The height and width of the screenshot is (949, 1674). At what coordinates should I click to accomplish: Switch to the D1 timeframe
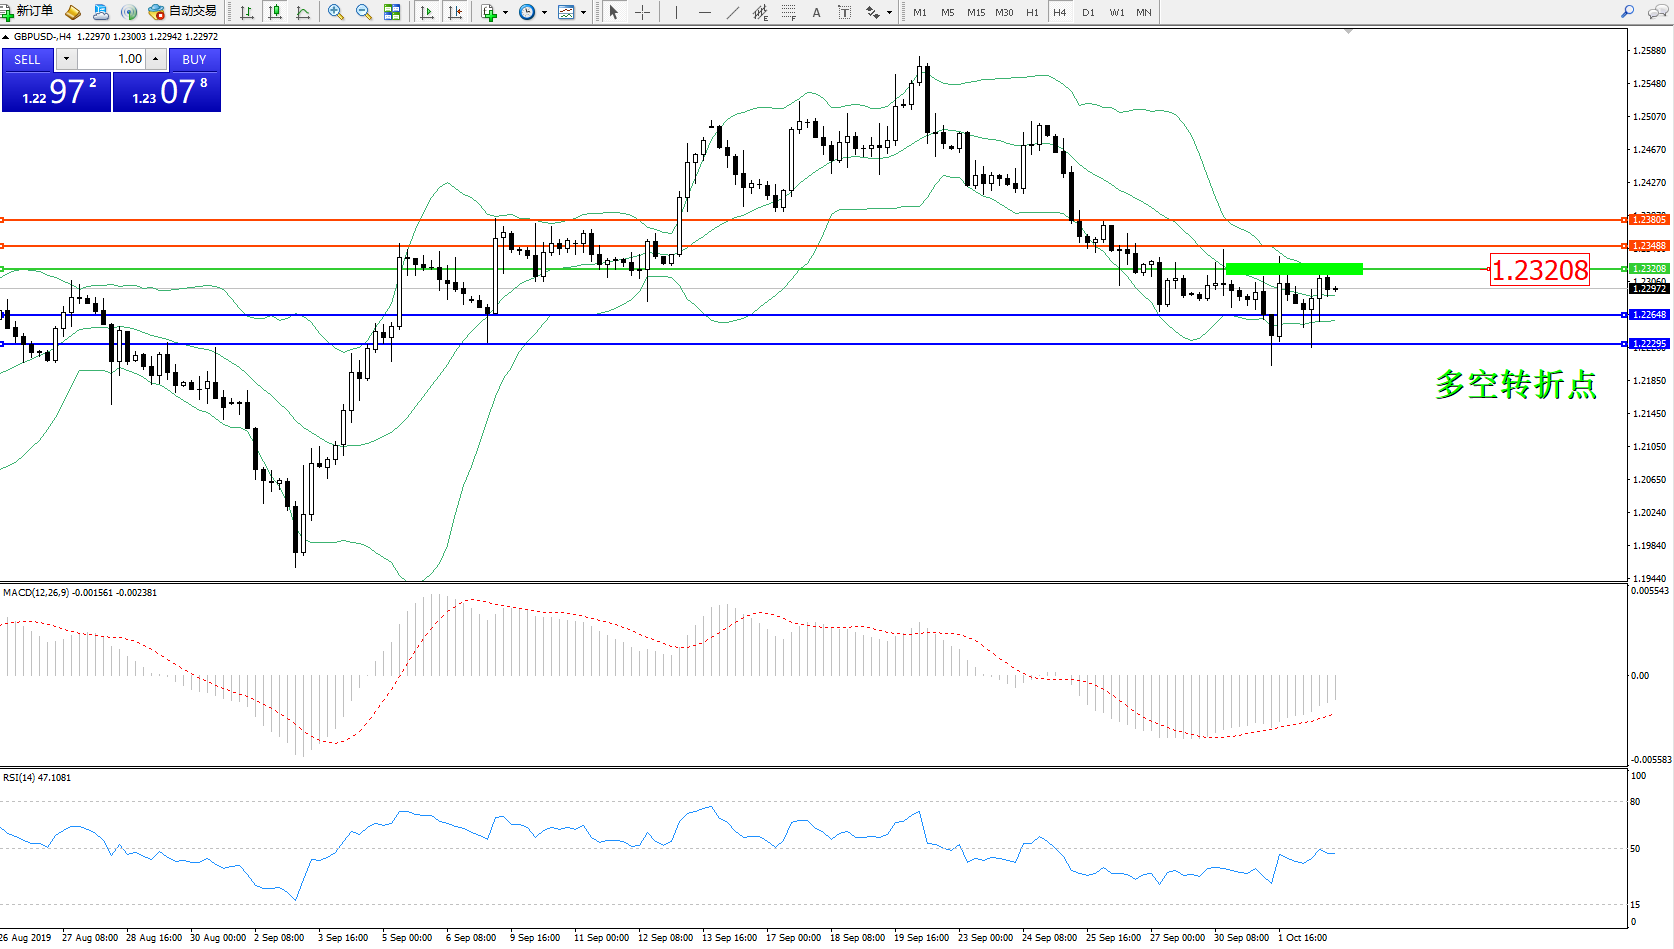(1088, 13)
